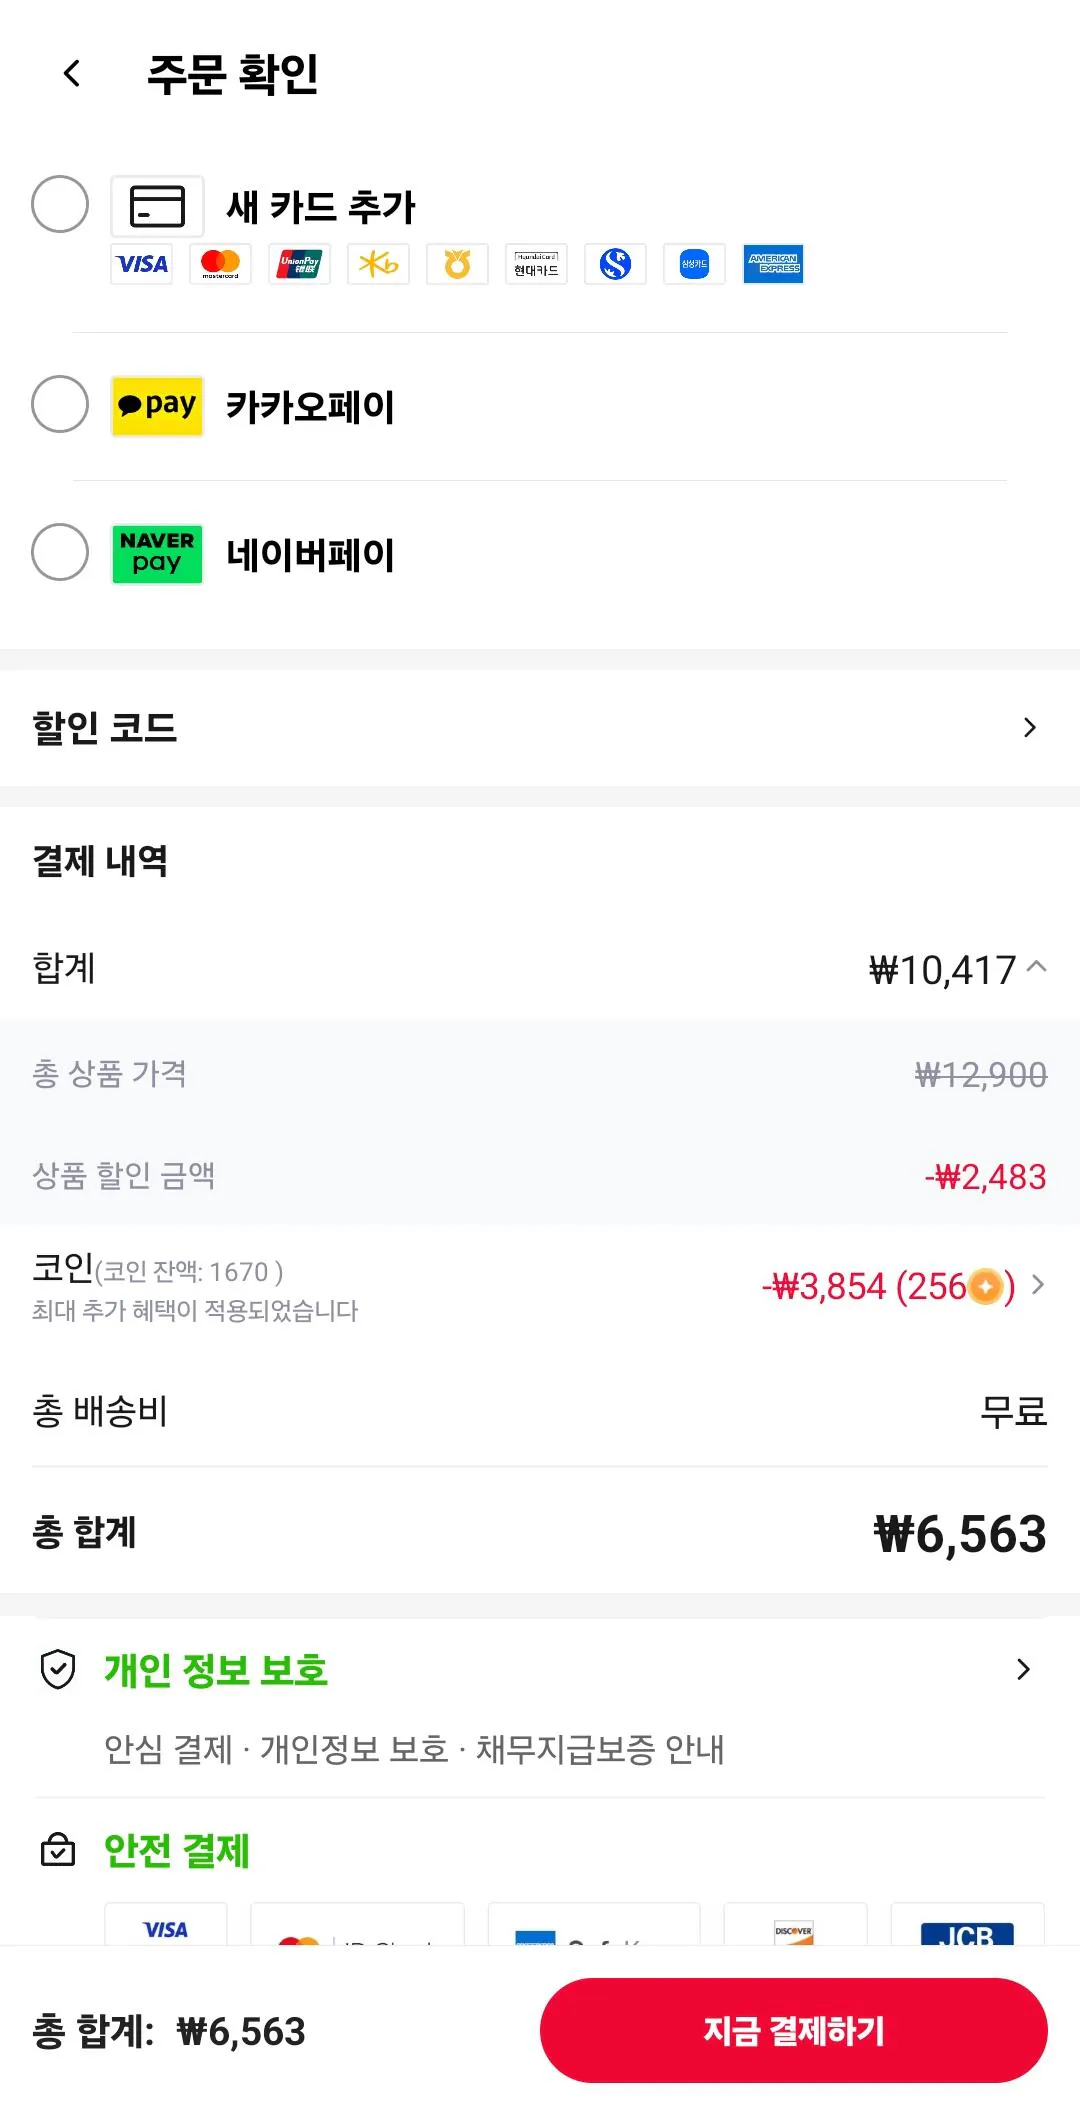Click the coin badge showing 256
This screenshot has height=2109, width=1080.
[x=984, y=1287]
